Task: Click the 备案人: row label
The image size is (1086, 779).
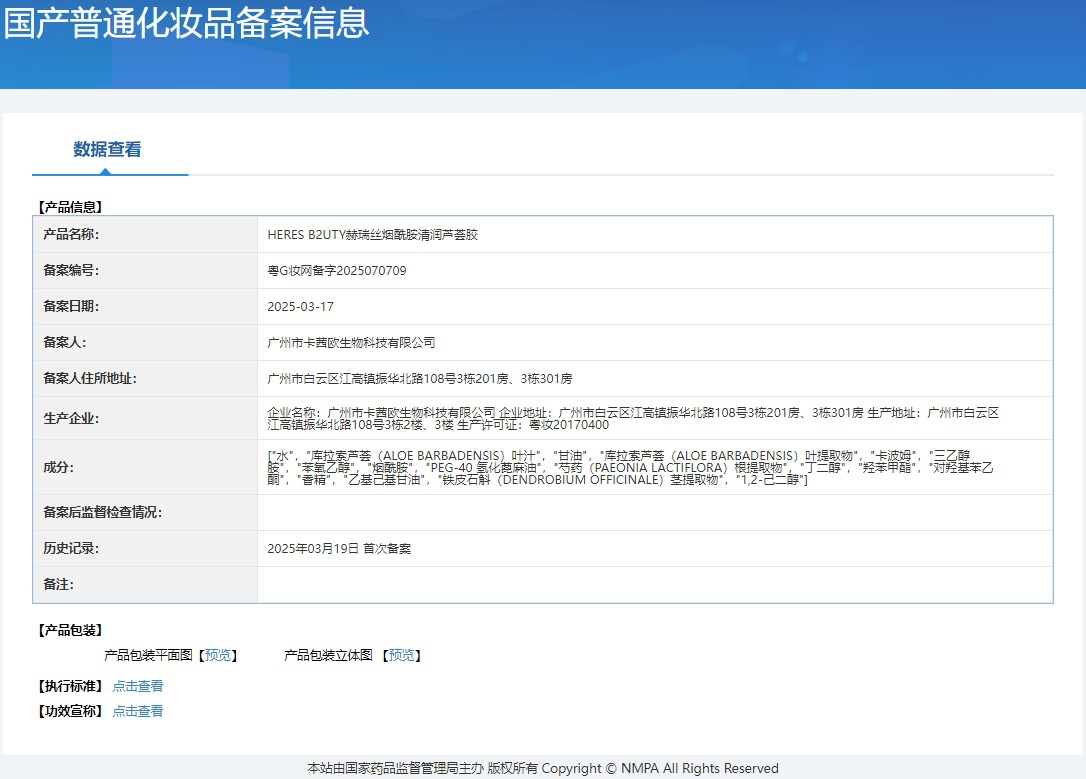Action: point(64,343)
